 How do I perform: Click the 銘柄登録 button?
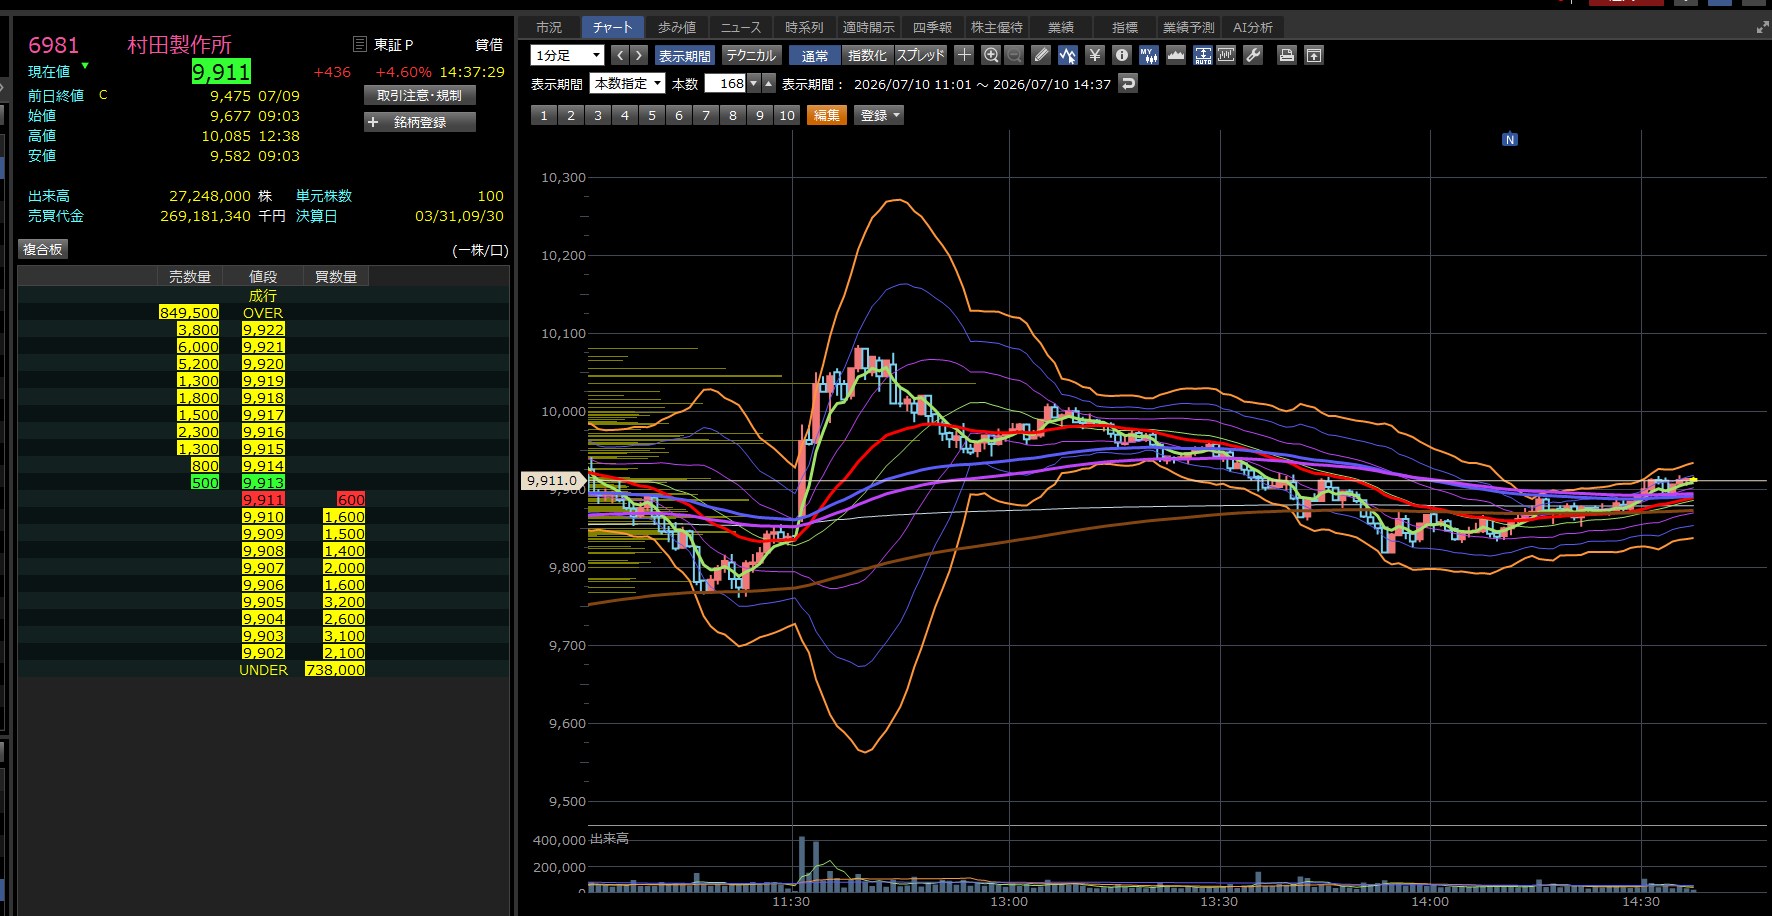click(420, 122)
